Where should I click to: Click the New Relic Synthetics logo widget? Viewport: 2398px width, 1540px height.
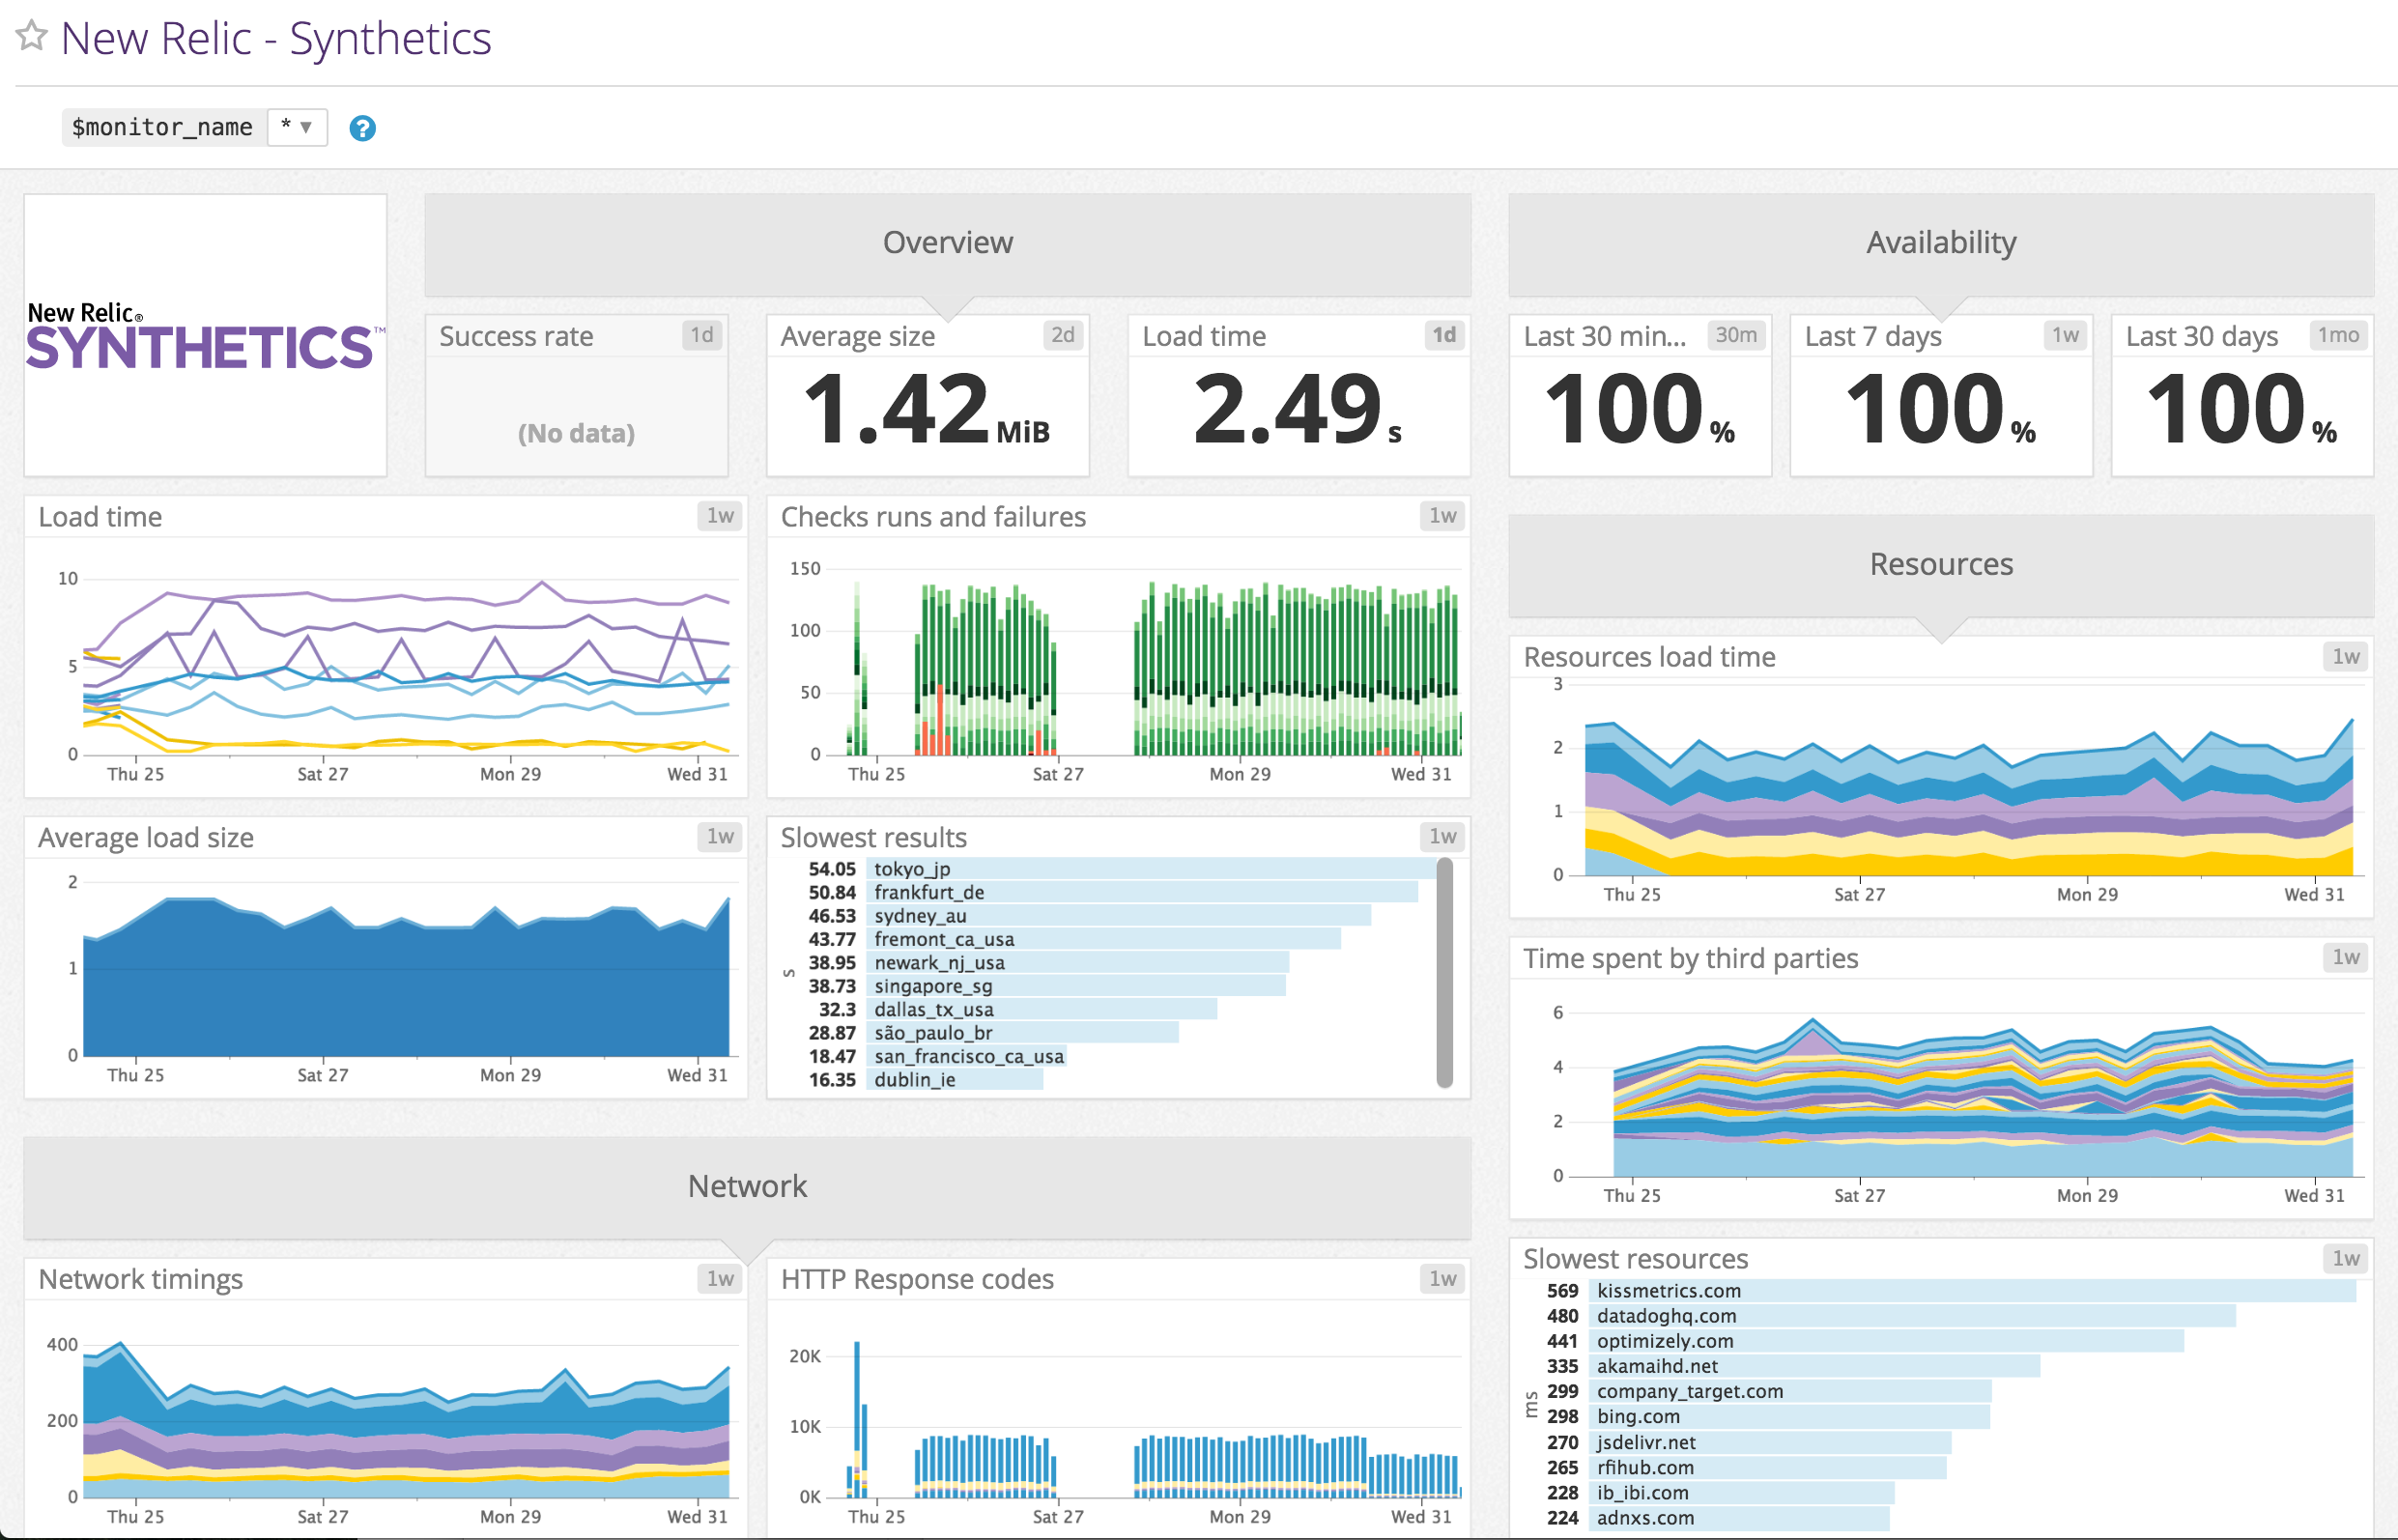click(x=203, y=335)
